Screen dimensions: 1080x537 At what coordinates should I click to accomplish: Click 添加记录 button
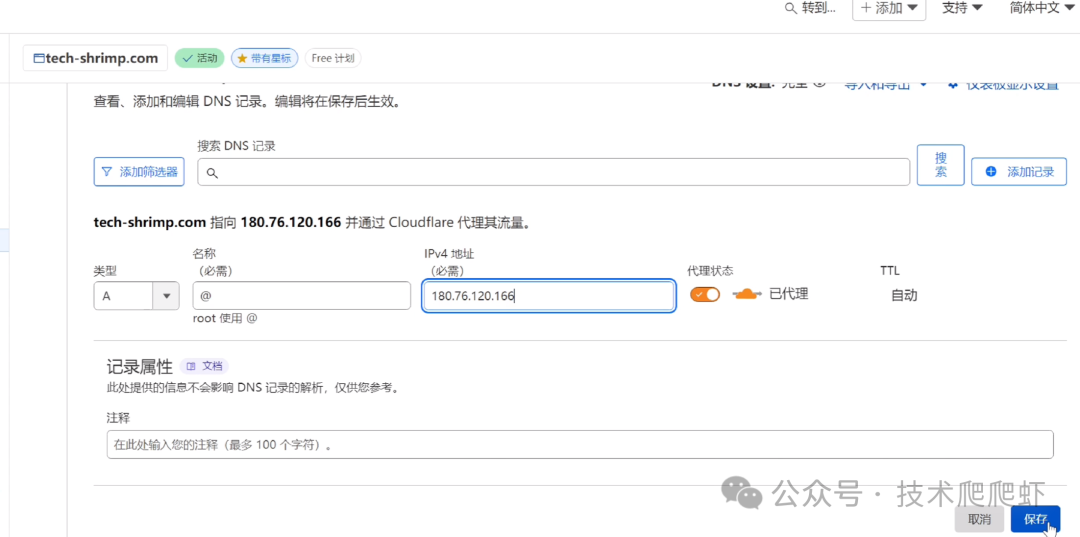(1019, 171)
